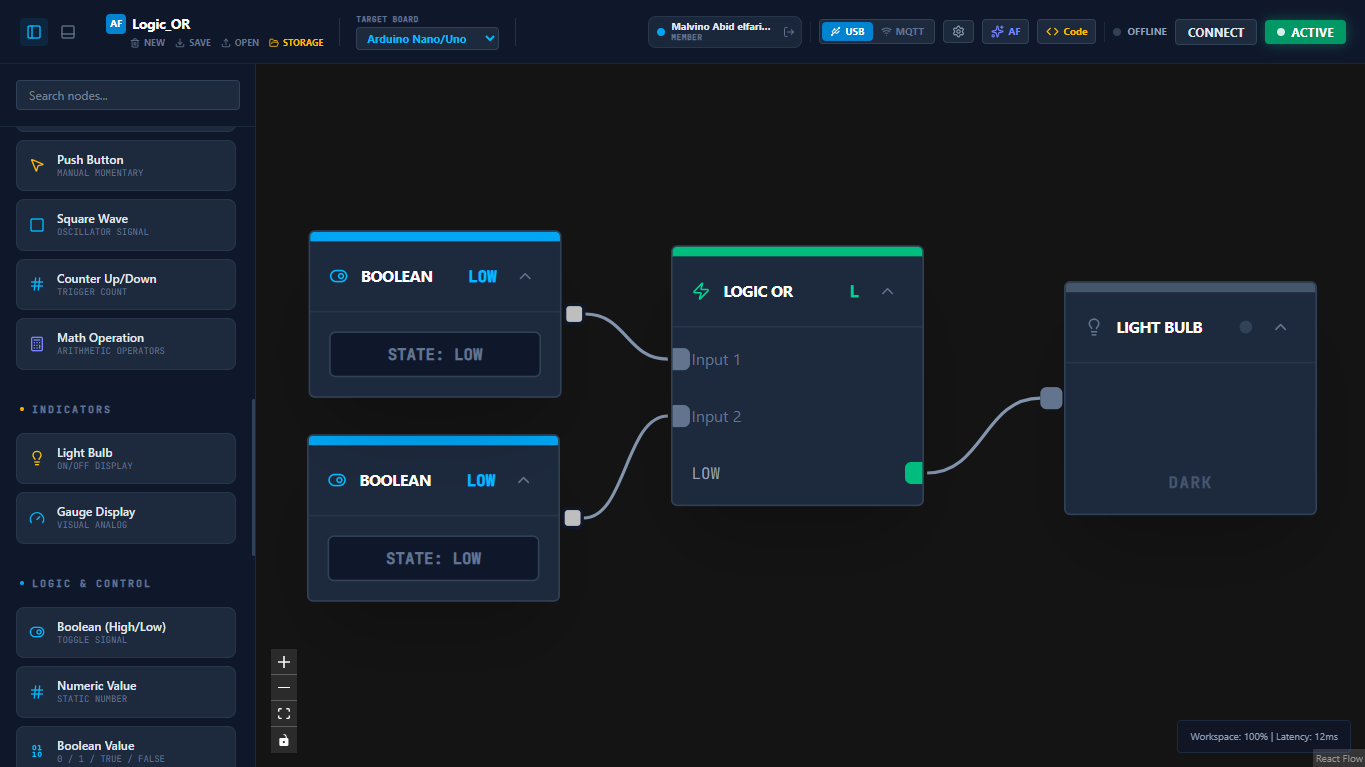This screenshot has width=1365, height=767.
Task: Click OPEN in the header
Action: point(240,43)
